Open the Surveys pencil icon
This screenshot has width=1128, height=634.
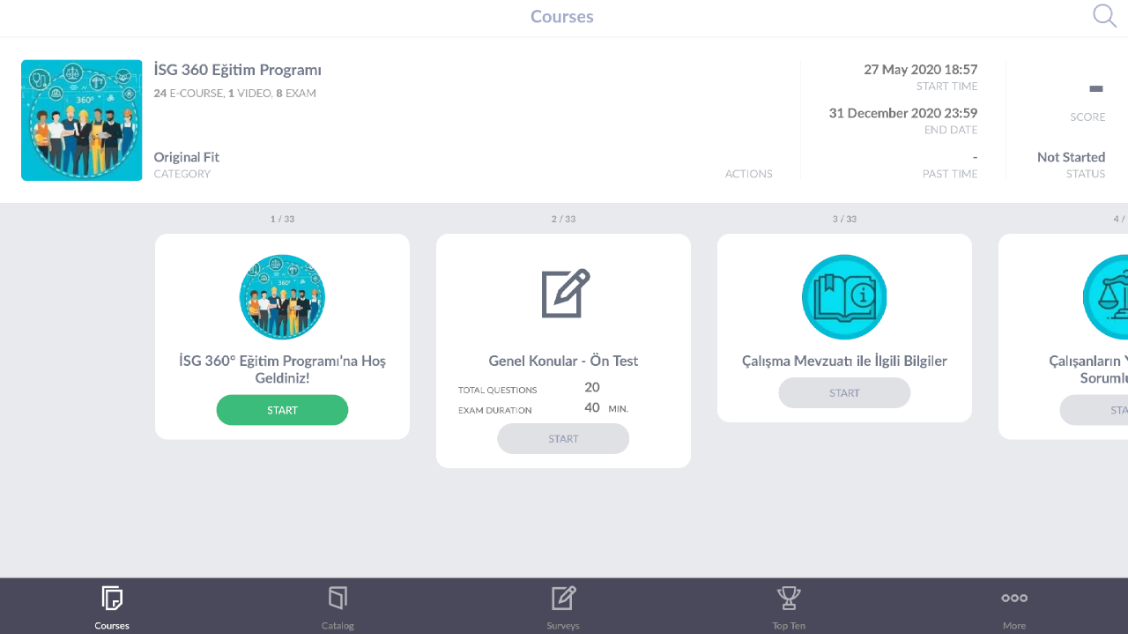click(x=563, y=598)
